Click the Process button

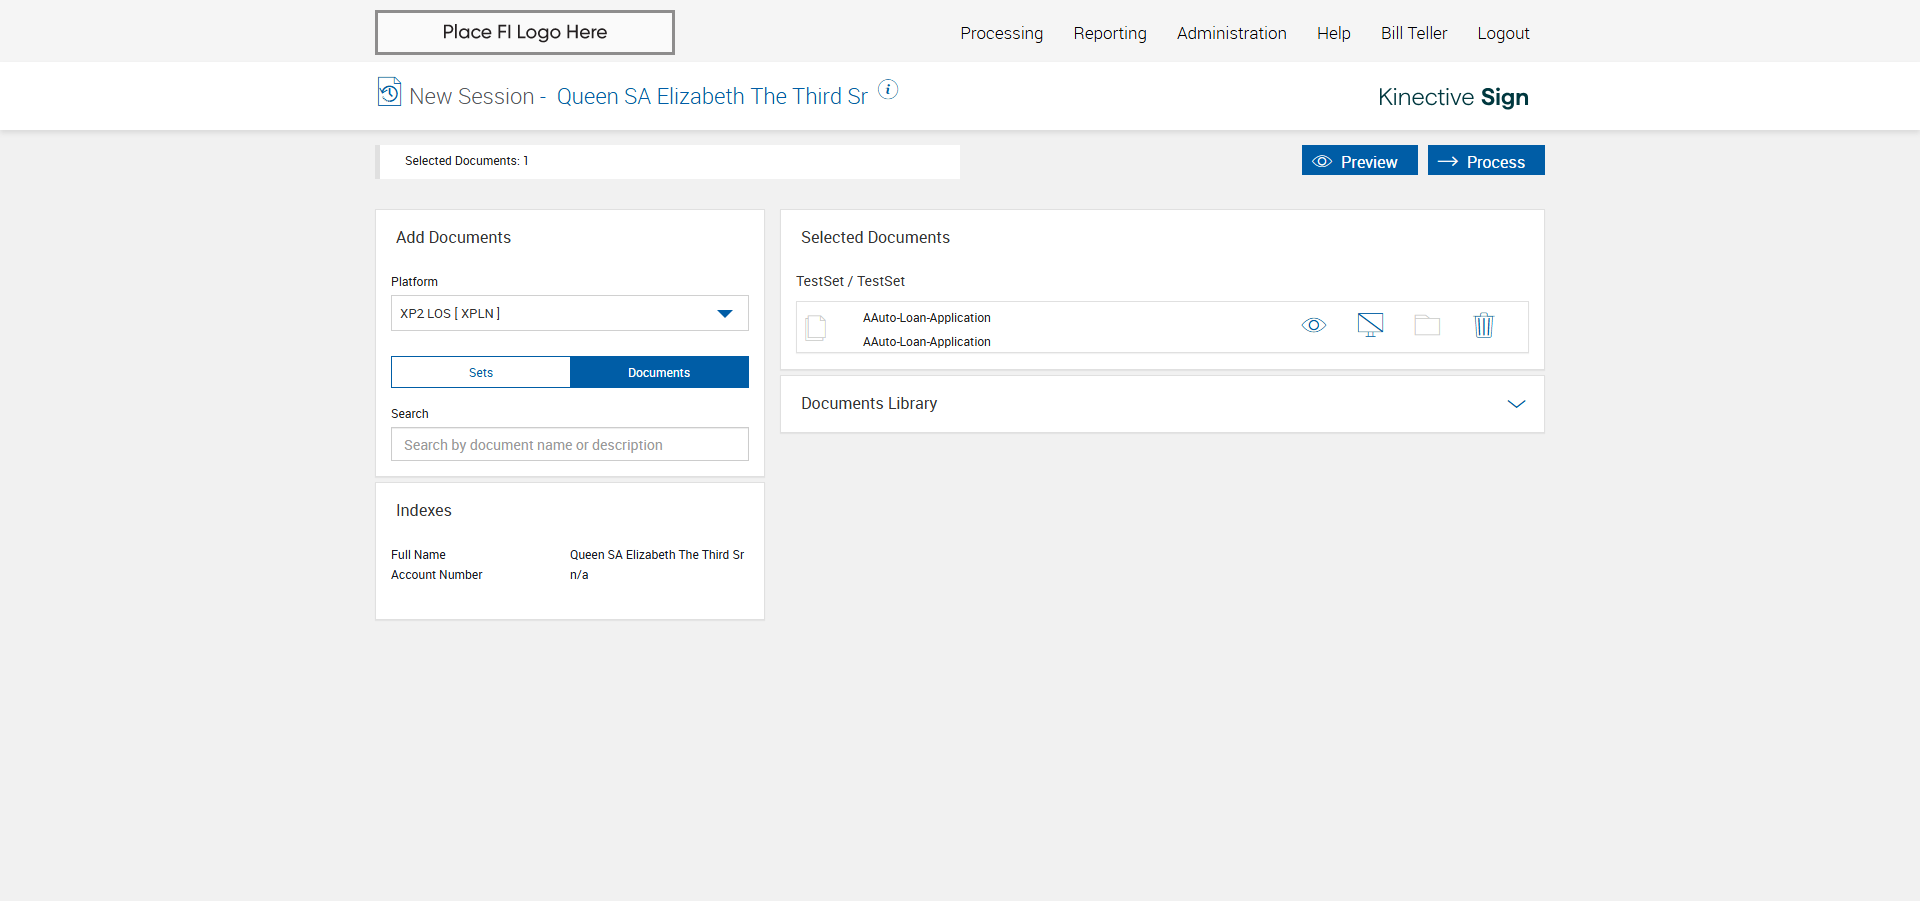tap(1486, 161)
